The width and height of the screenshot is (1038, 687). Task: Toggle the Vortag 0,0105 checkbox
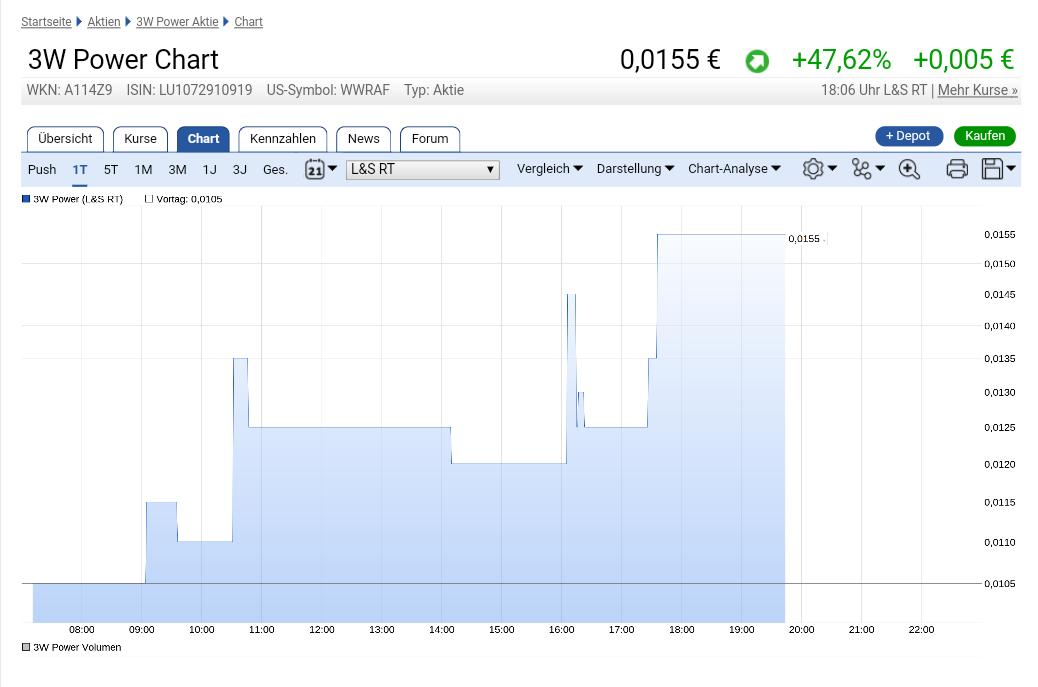[x=149, y=199]
